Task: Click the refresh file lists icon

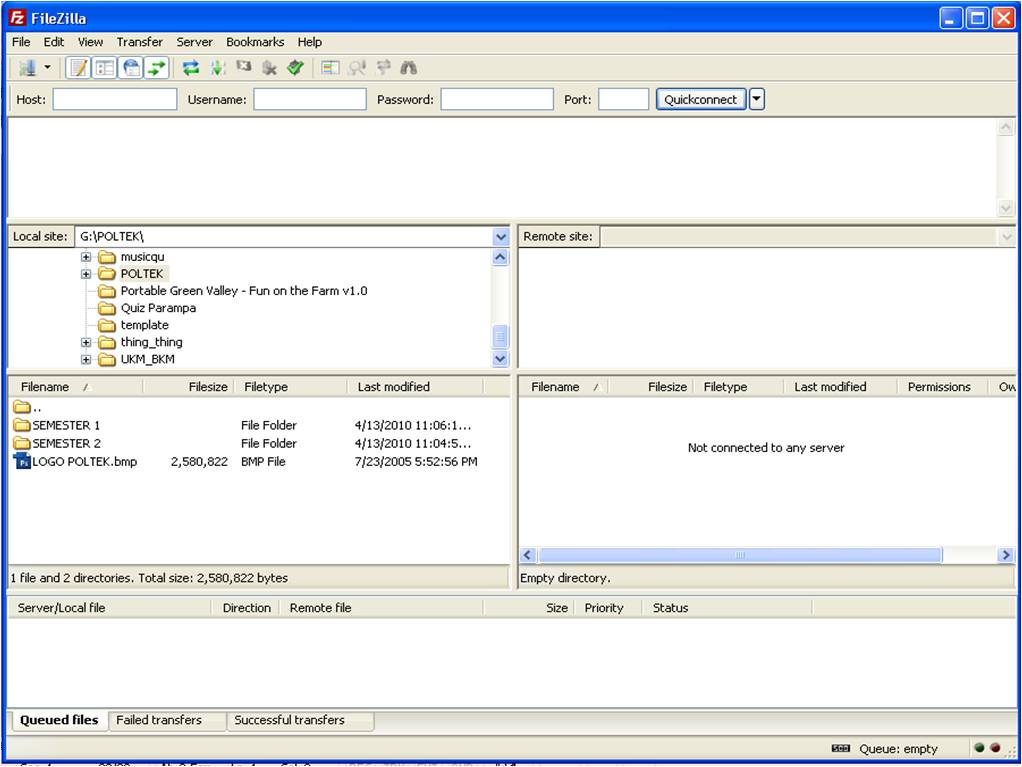Action: [190, 68]
